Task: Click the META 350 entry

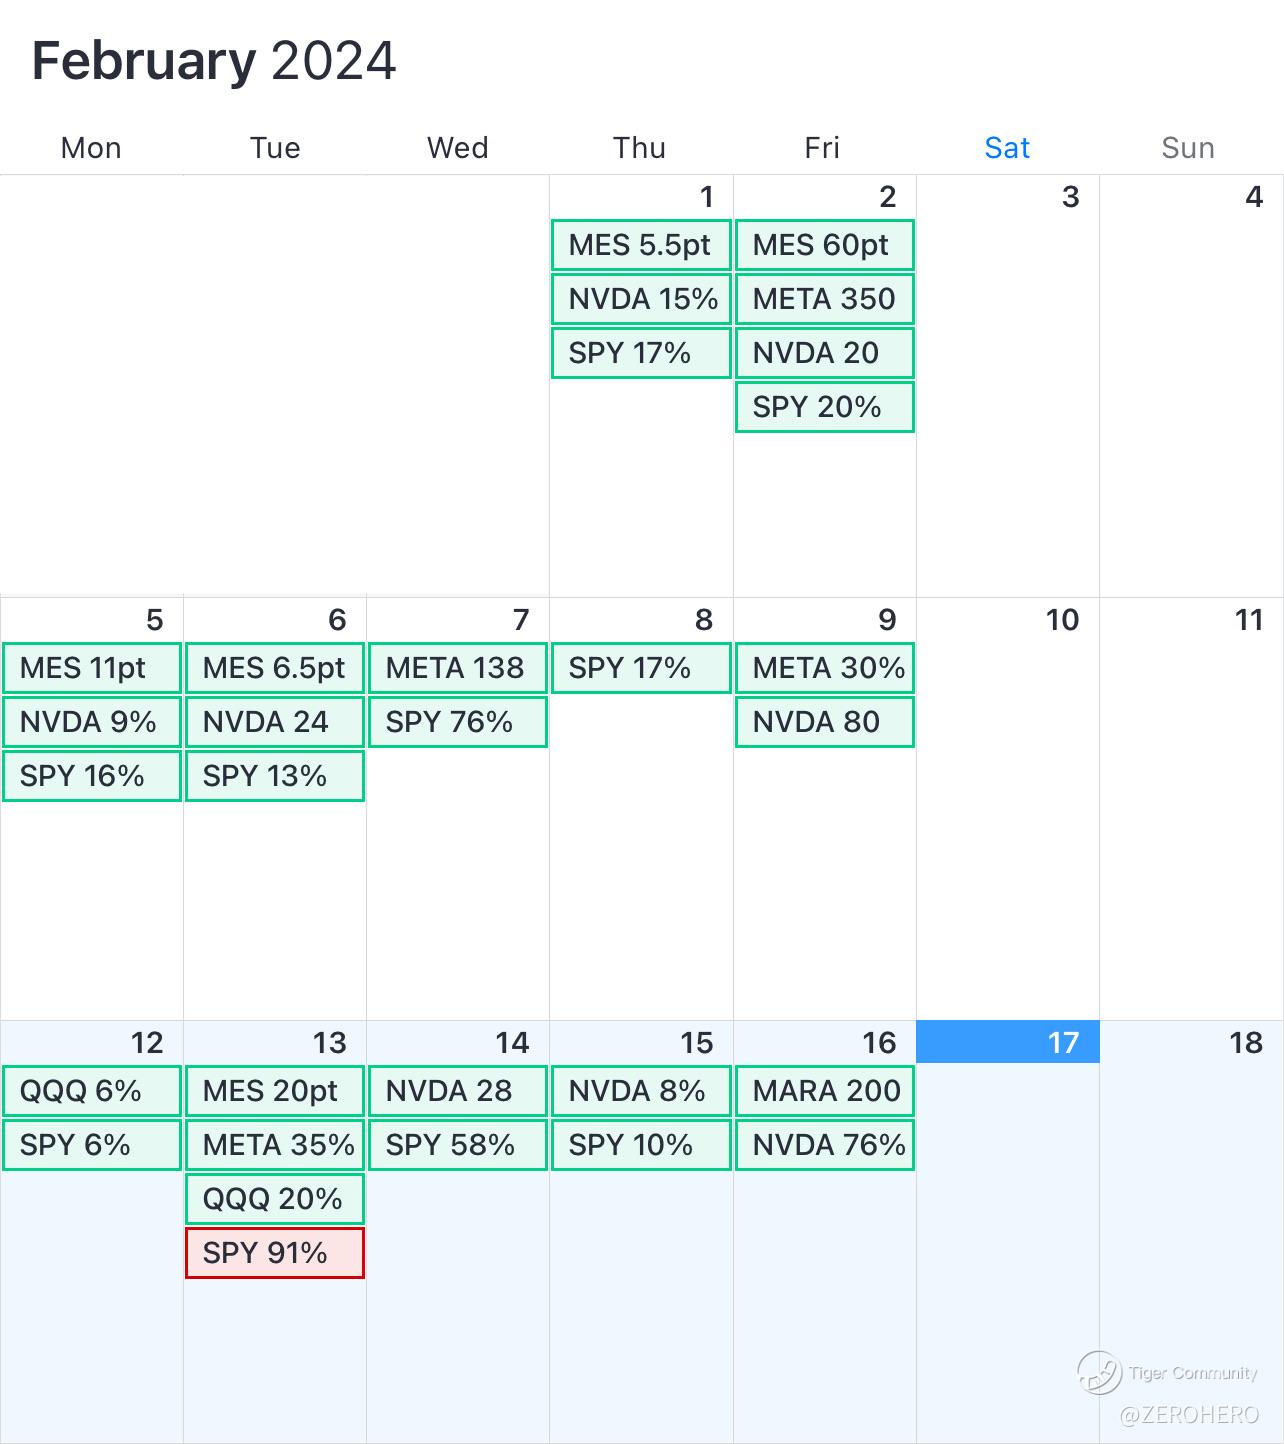Action: click(x=825, y=299)
